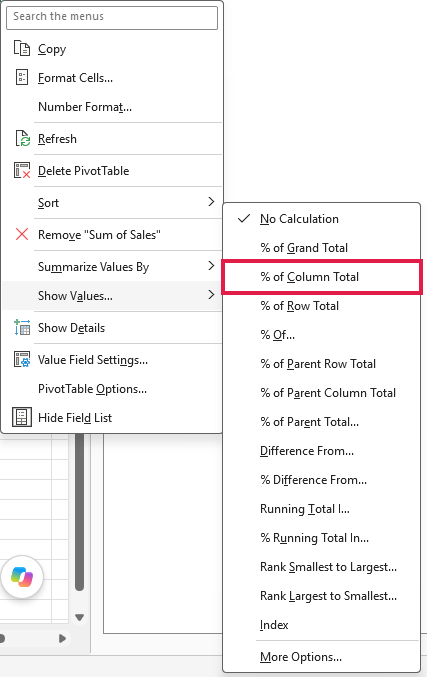Image resolution: width=427 pixels, height=677 pixels.
Task: Select the % Of... option
Action: [278, 335]
